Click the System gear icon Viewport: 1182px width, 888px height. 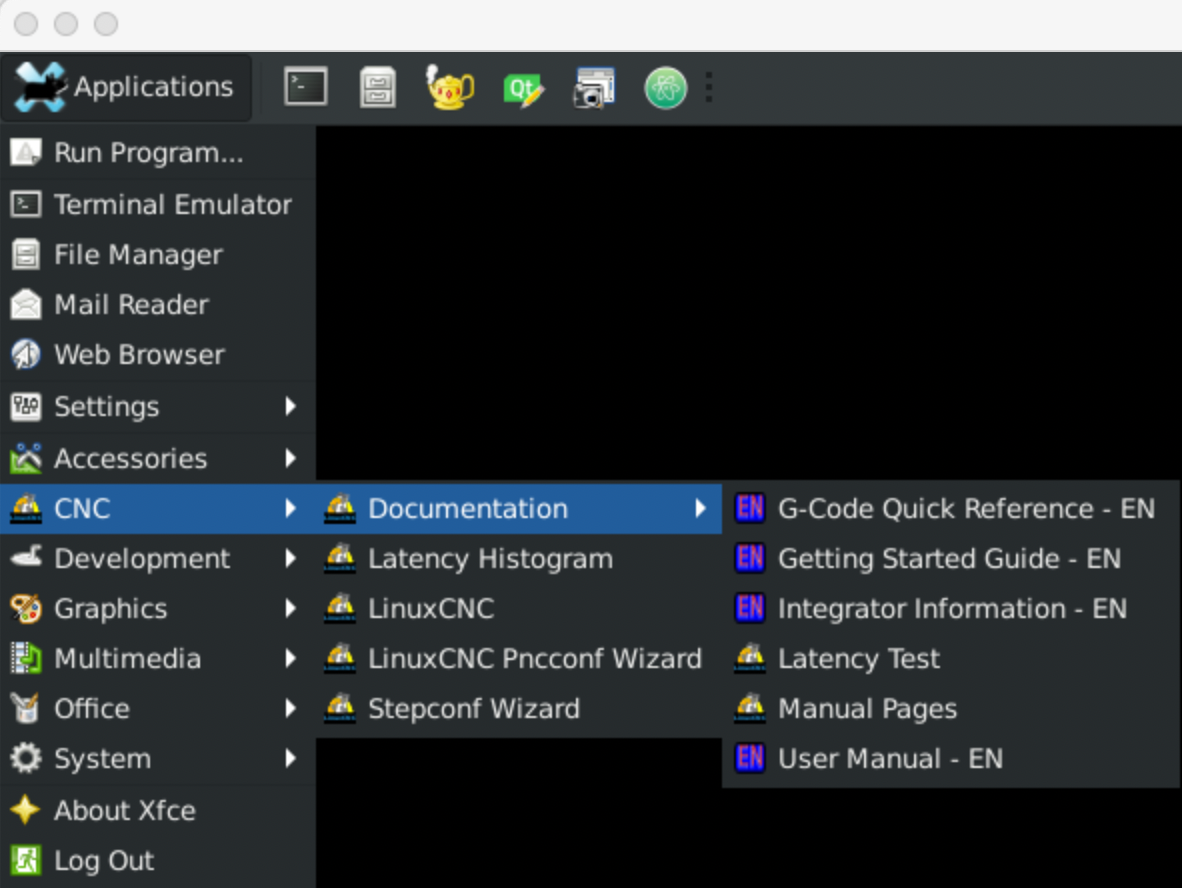26,758
